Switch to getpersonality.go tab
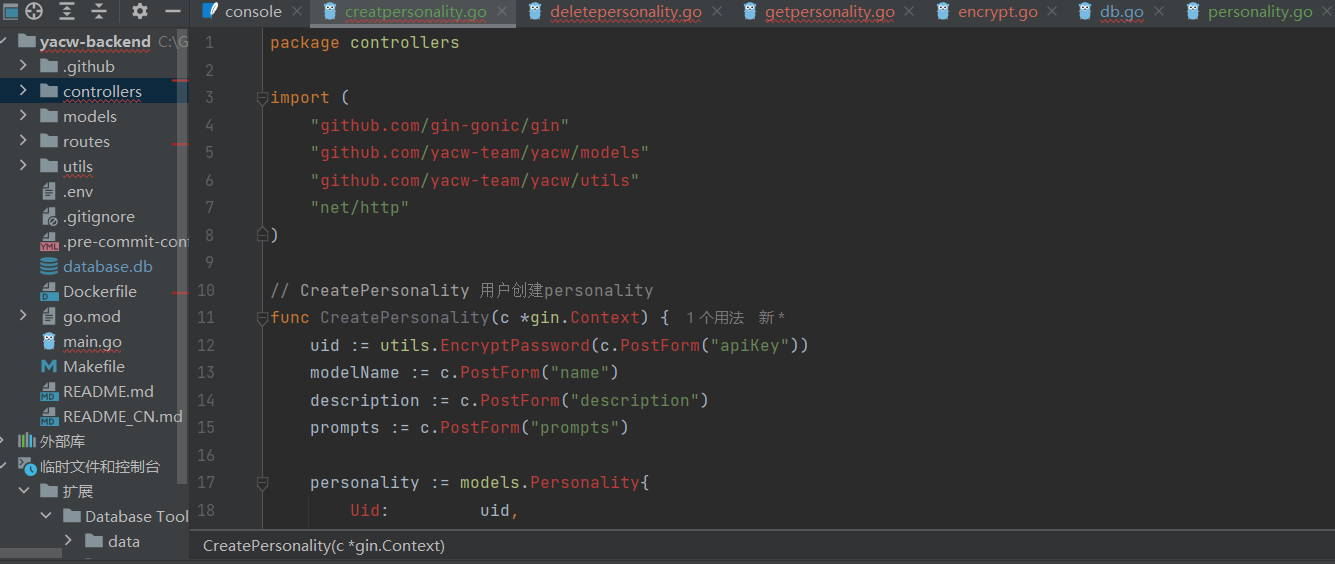 [830, 12]
